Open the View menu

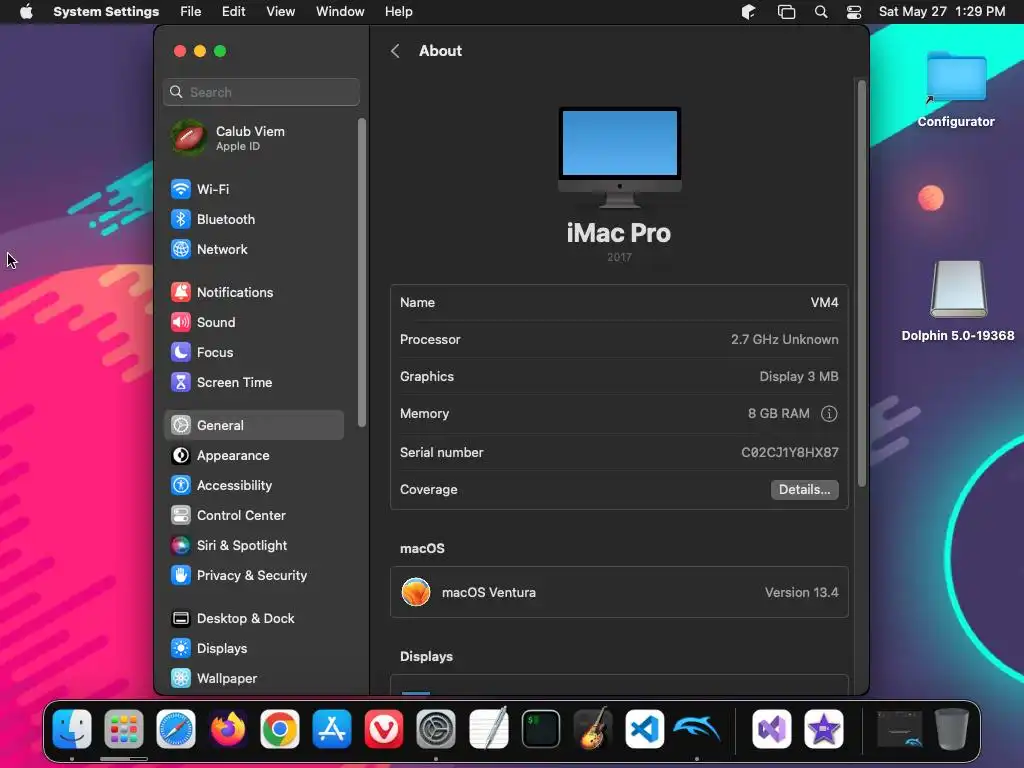tap(280, 12)
